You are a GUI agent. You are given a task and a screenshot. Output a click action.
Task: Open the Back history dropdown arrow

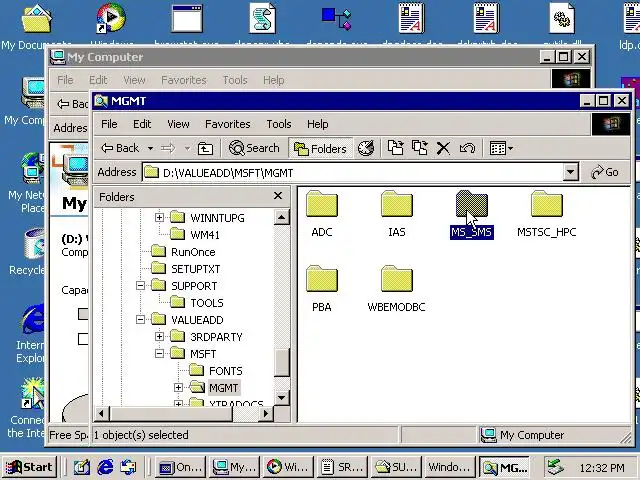pos(151,148)
